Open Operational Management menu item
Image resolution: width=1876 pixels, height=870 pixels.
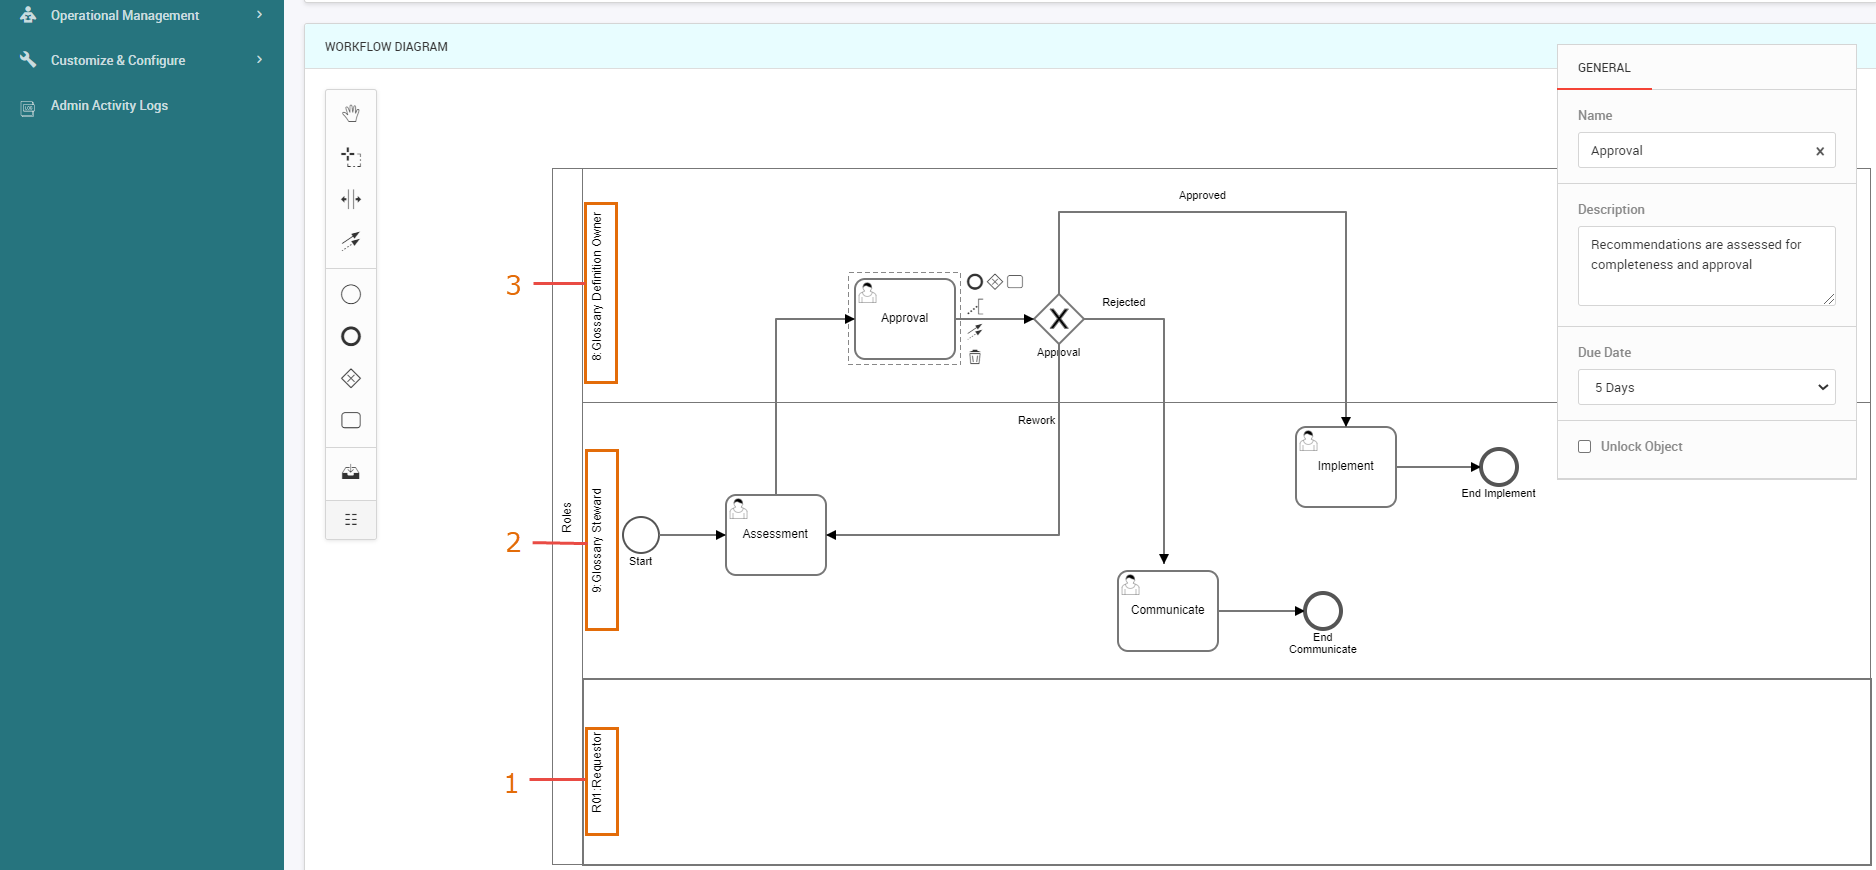tap(125, 15)
